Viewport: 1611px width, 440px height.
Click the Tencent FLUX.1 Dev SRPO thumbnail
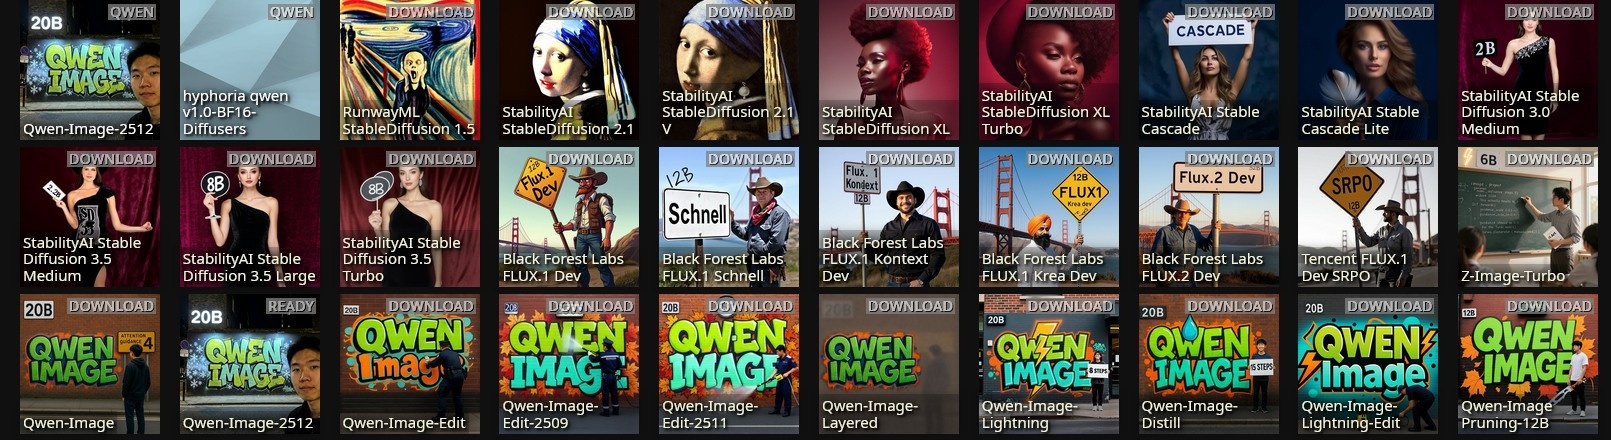pos(1368,217)
